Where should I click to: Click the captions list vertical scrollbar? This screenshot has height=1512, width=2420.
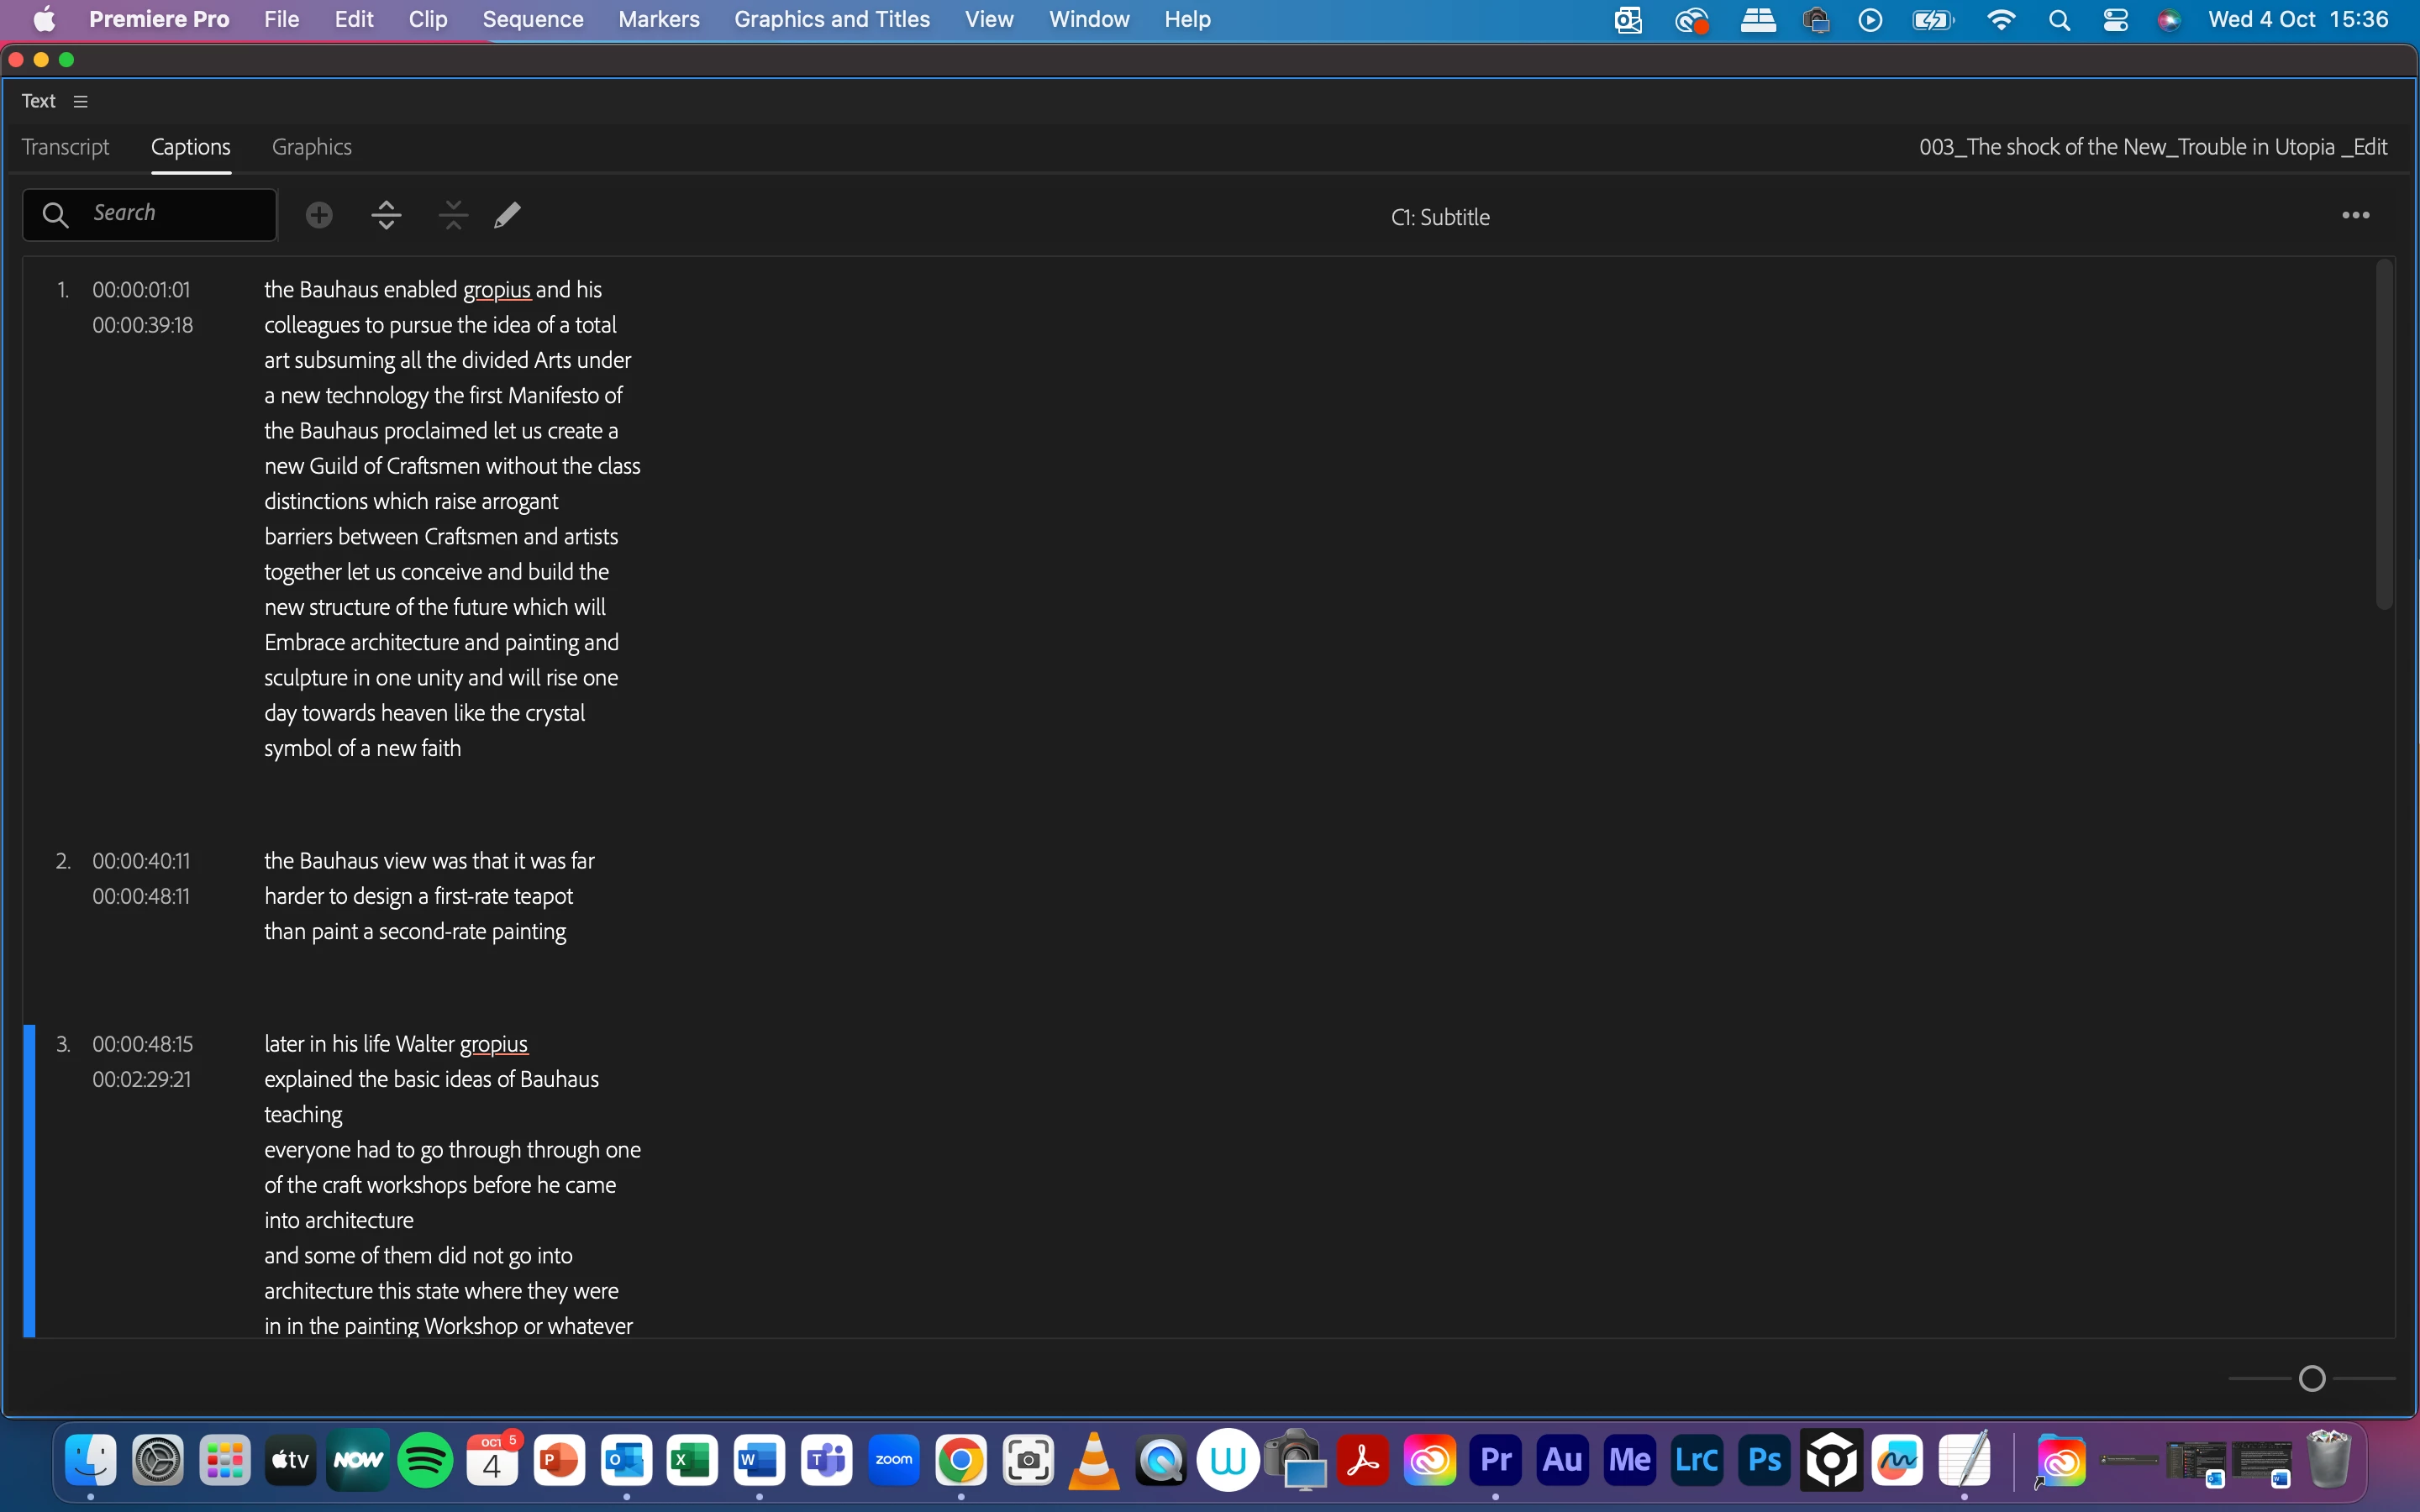[x=2384, y=435]
